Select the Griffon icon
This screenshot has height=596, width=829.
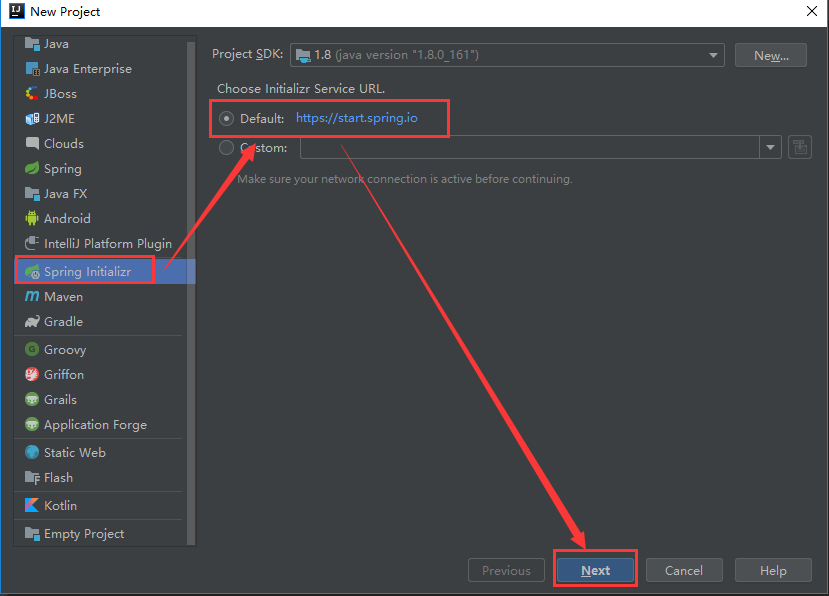coord(32,374)
